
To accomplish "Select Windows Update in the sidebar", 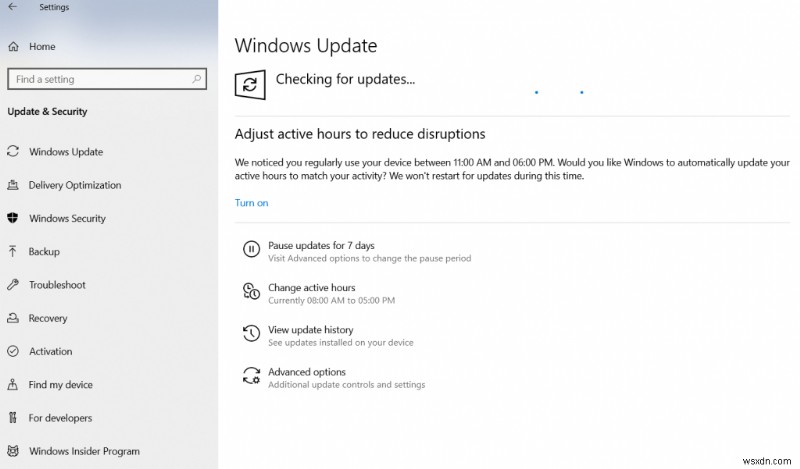I will tap(66, 152).
